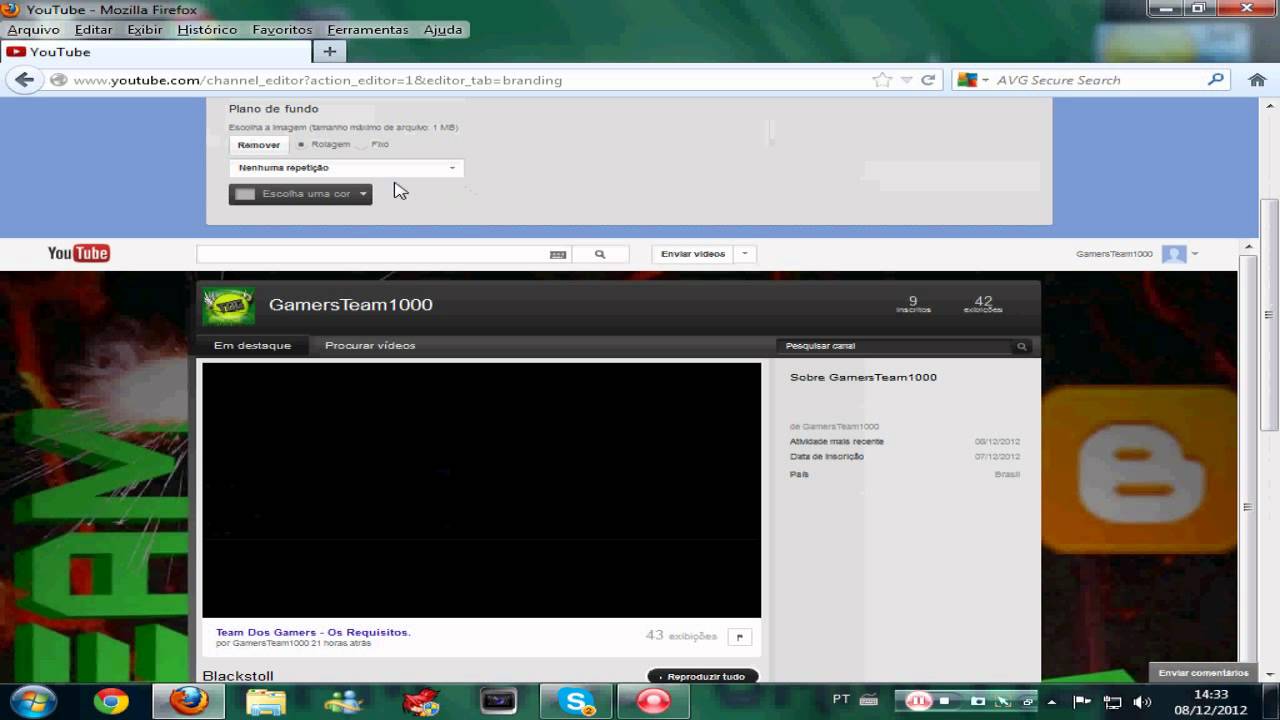Image resolution: width=1280 pixels, height=720 pixels.
Task: Click the Firefox icon in the taskbar
Action: pos(188,701)
